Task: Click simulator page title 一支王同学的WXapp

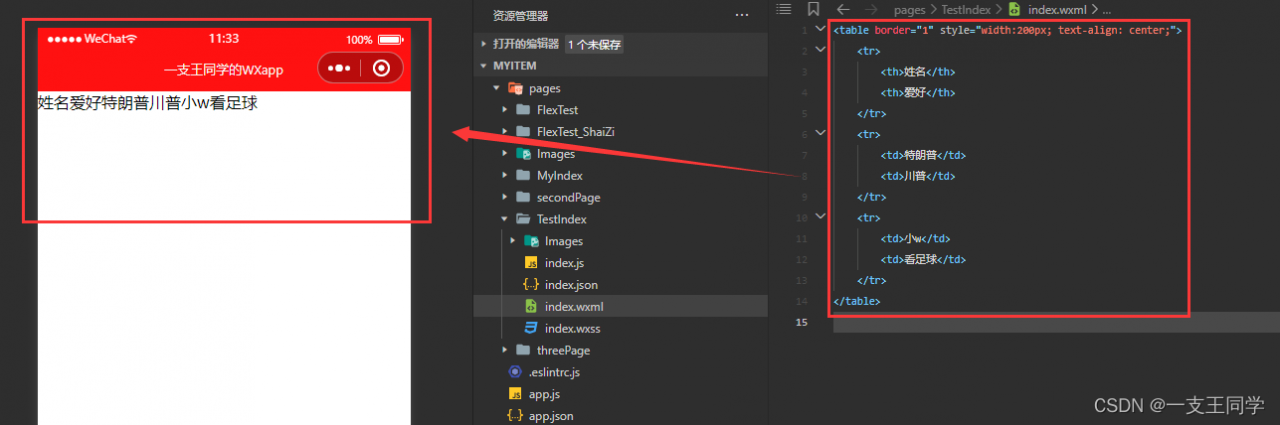Action: point(224,69)
